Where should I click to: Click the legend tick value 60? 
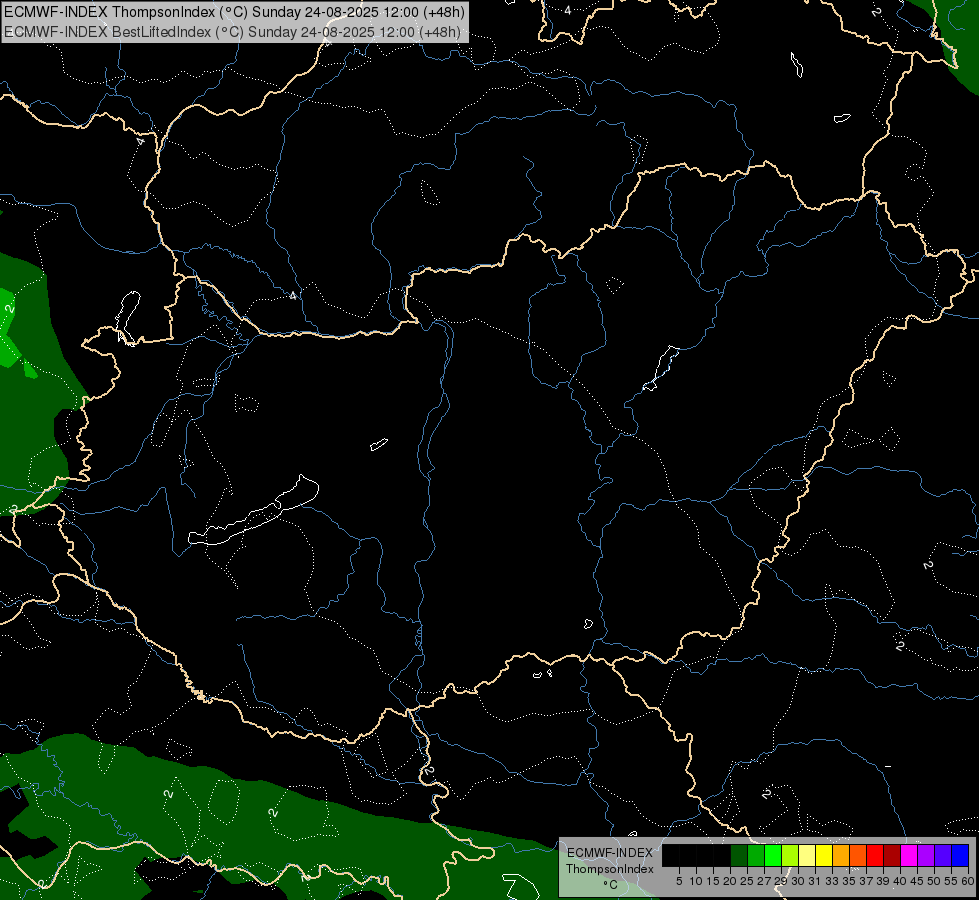tap(968, 881)
